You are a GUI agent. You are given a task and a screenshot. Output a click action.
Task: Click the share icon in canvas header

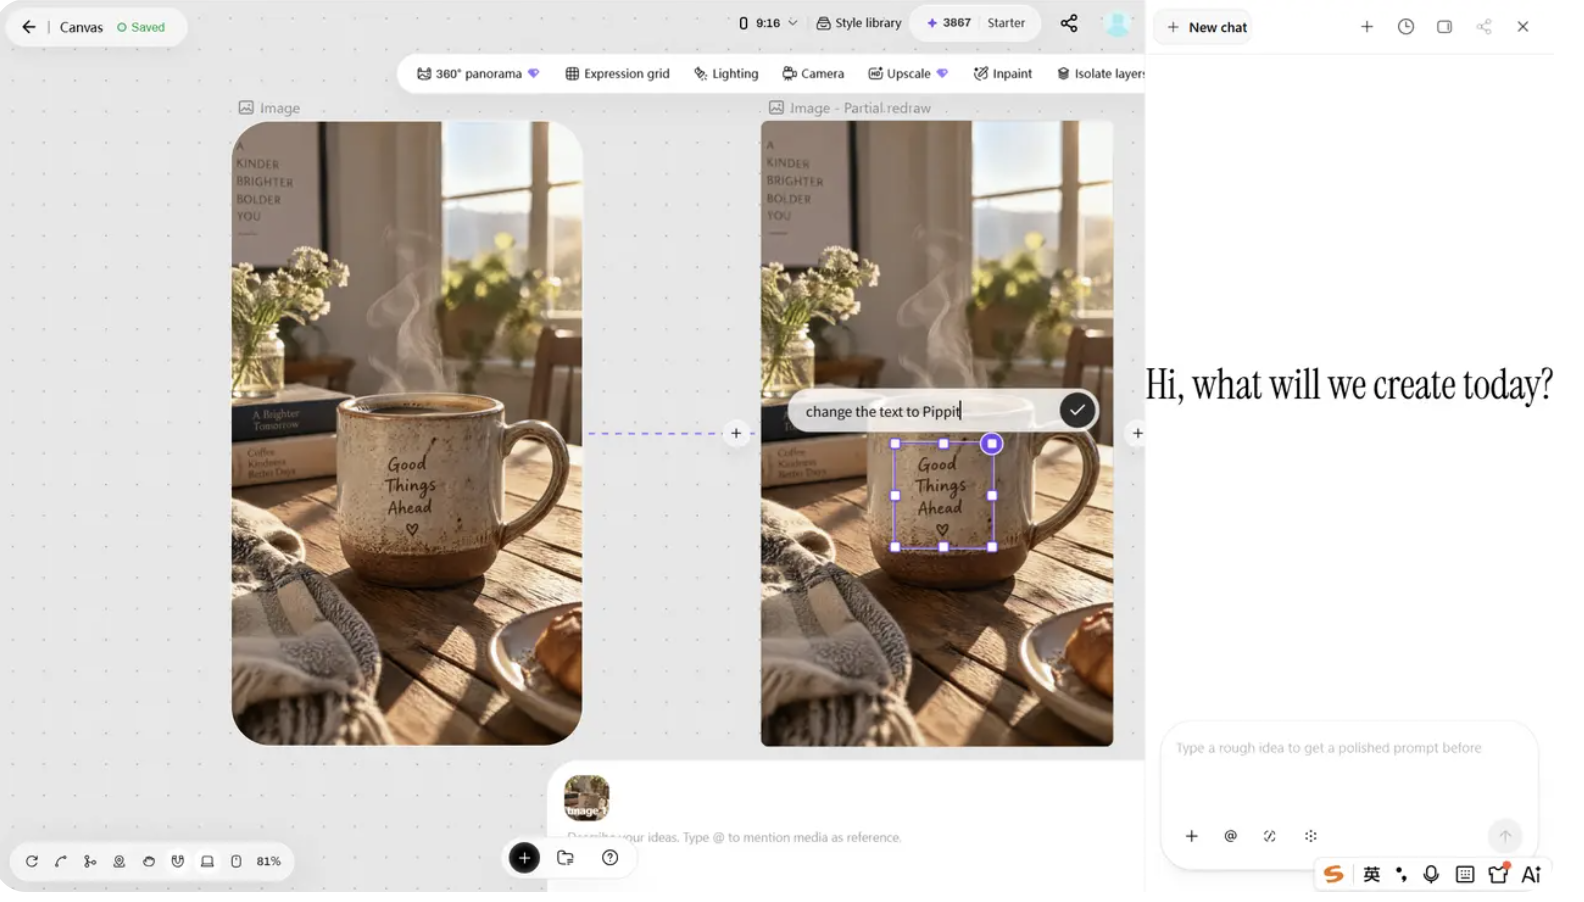click(1069, 23)
